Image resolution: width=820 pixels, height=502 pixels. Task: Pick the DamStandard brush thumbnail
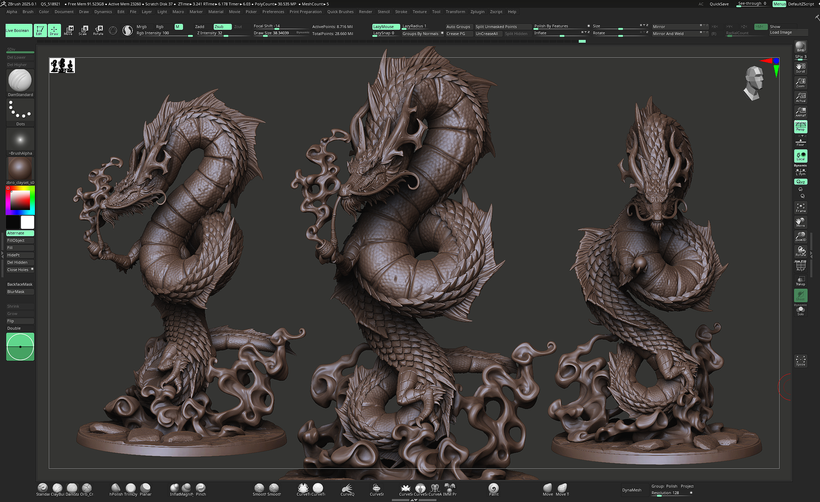[20, 80]
